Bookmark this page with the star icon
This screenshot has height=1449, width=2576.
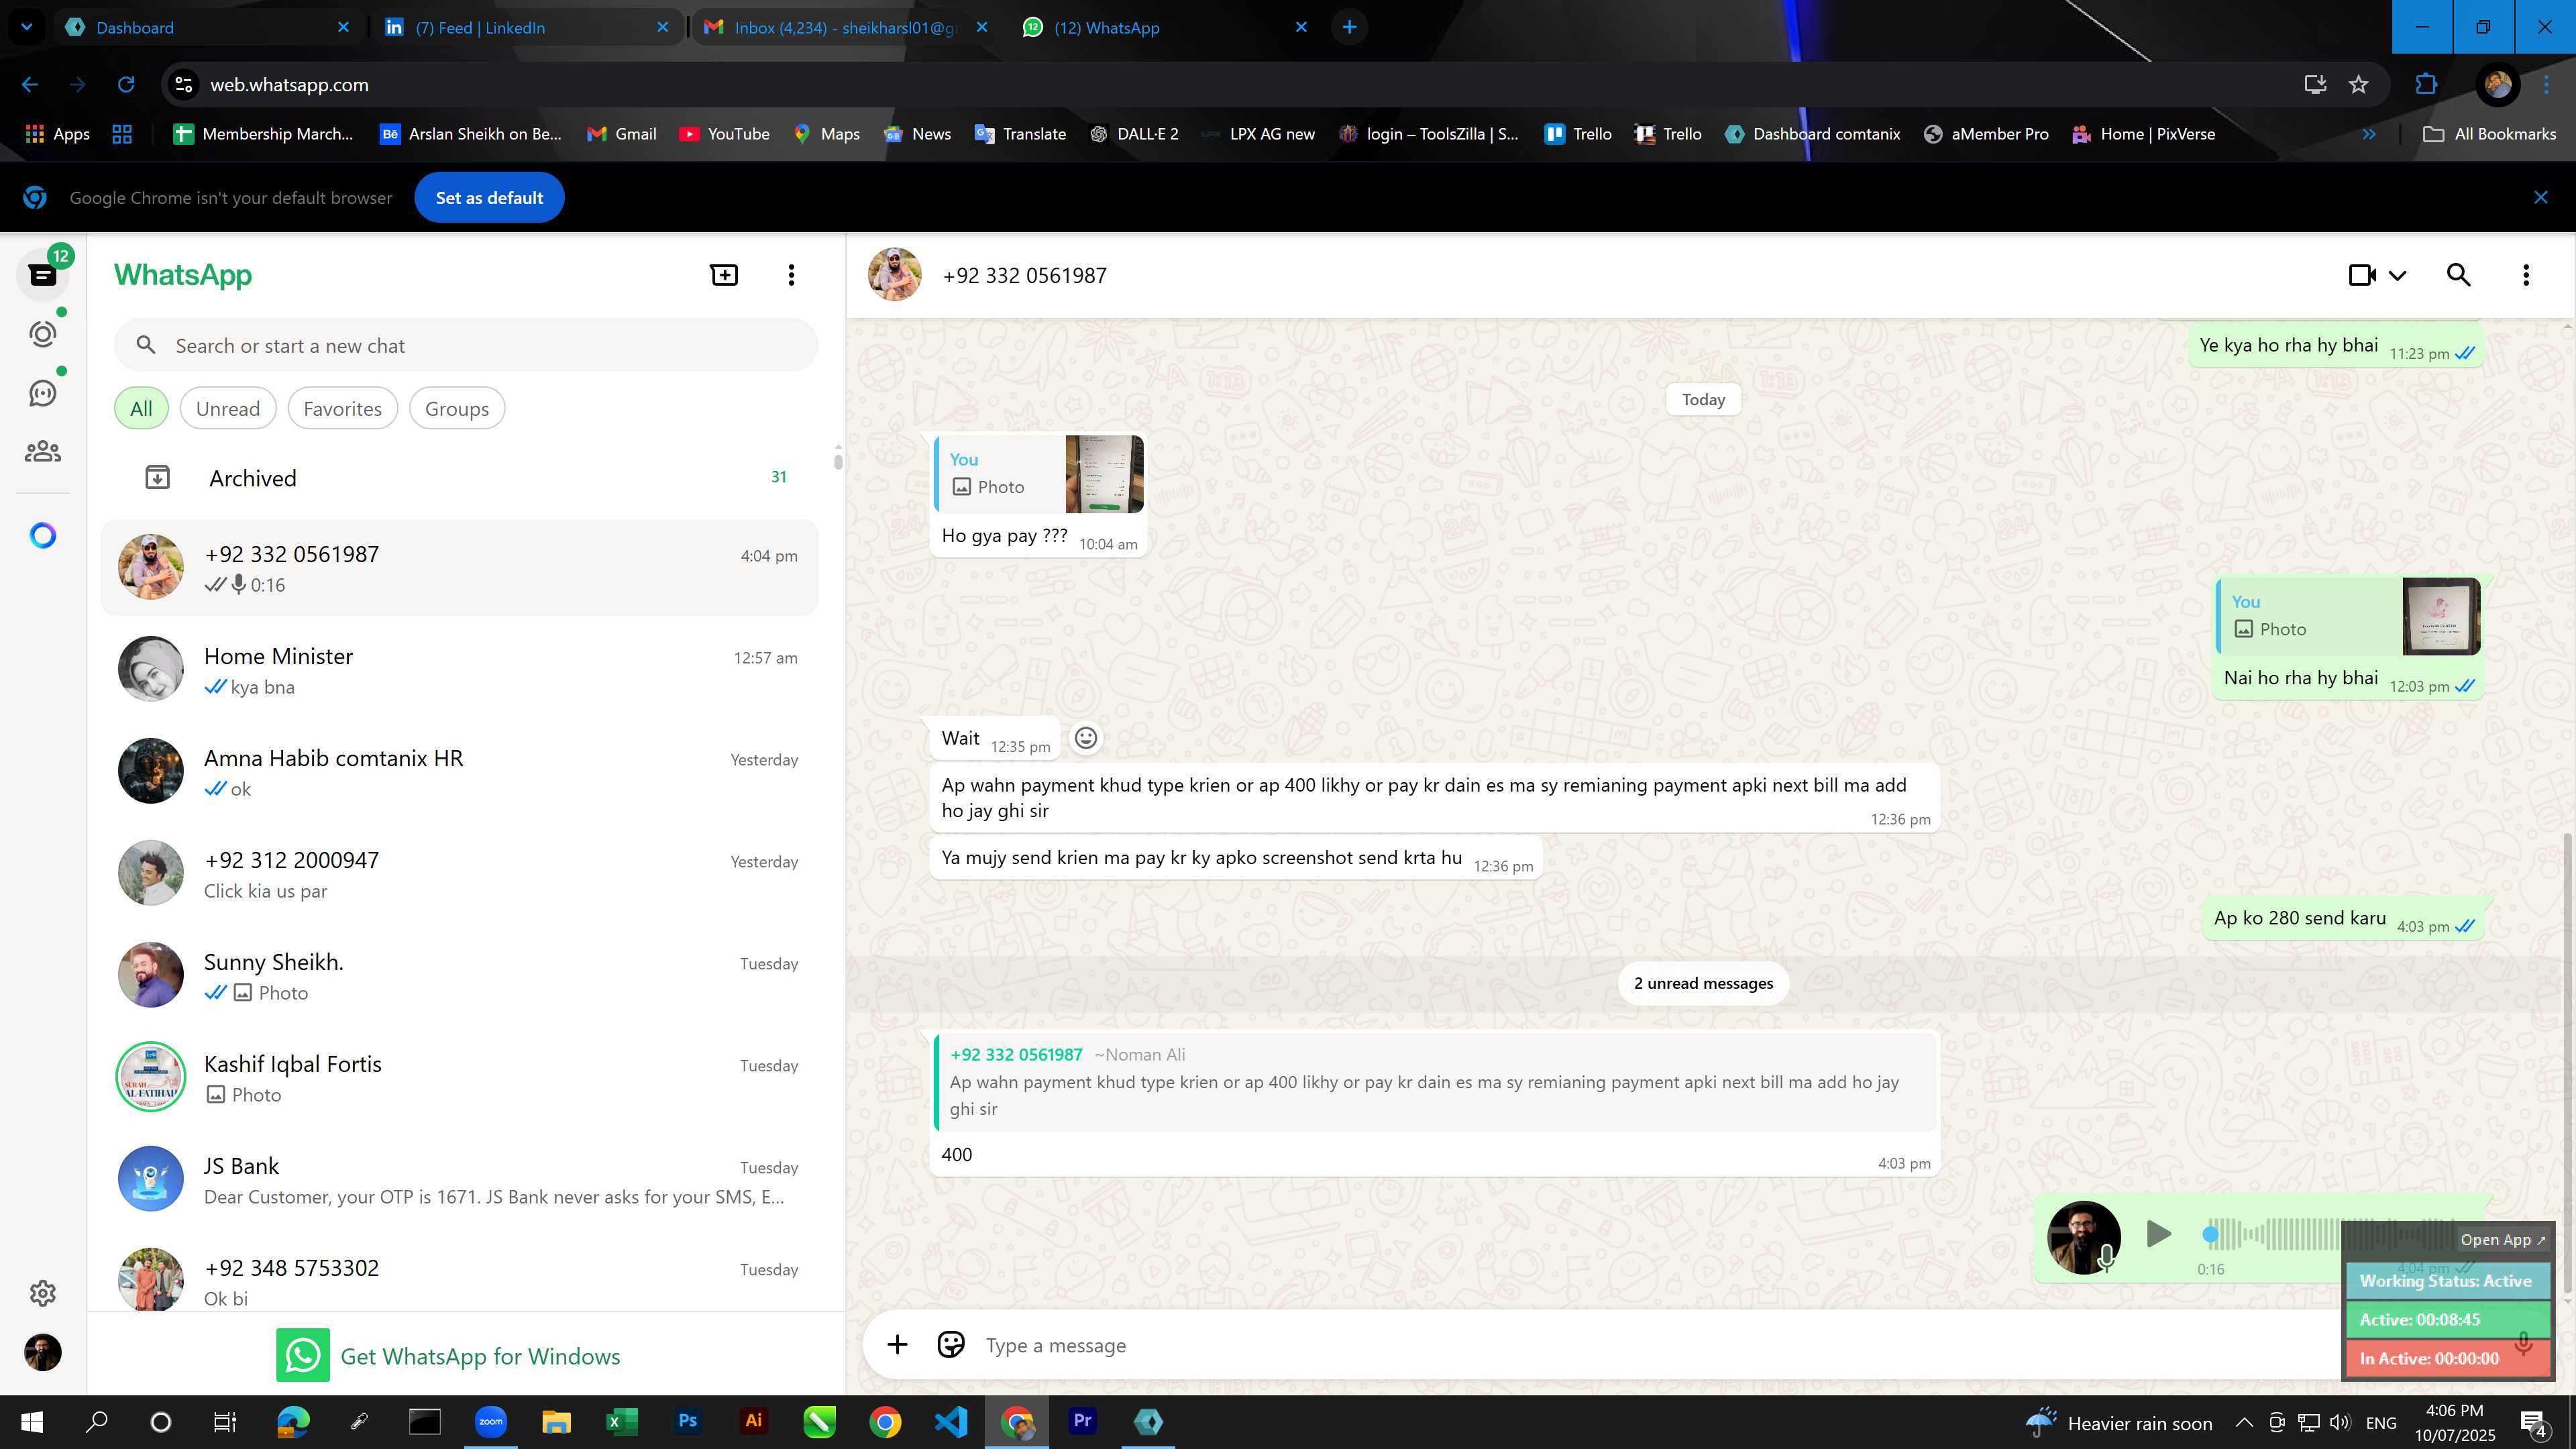point(2358,85)
